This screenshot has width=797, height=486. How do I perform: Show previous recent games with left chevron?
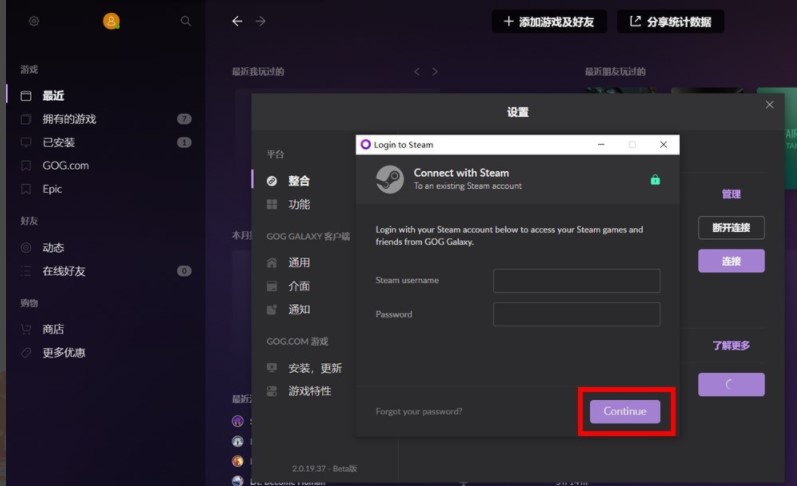coord(417,72)
